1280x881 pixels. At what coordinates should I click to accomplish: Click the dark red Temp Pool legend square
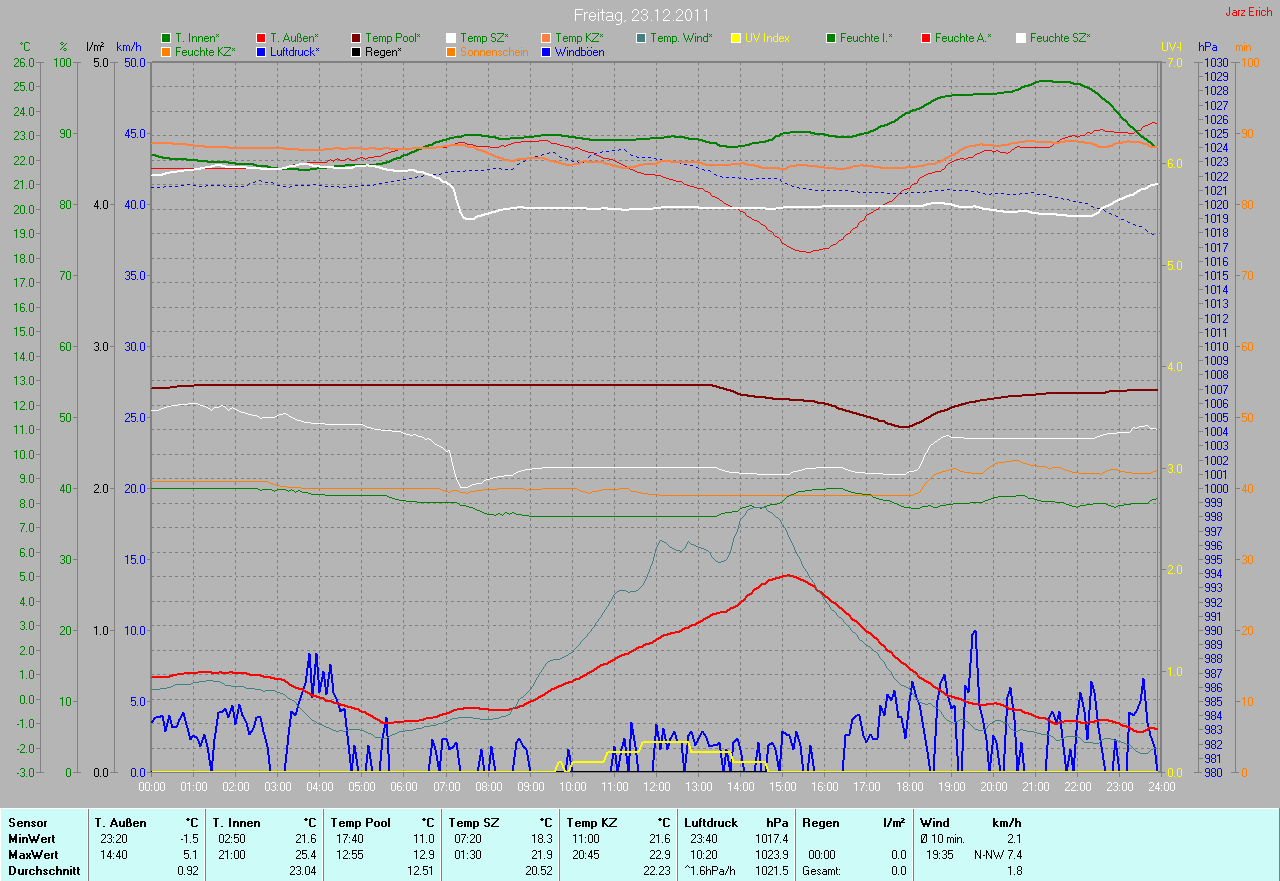pos(357,38)
